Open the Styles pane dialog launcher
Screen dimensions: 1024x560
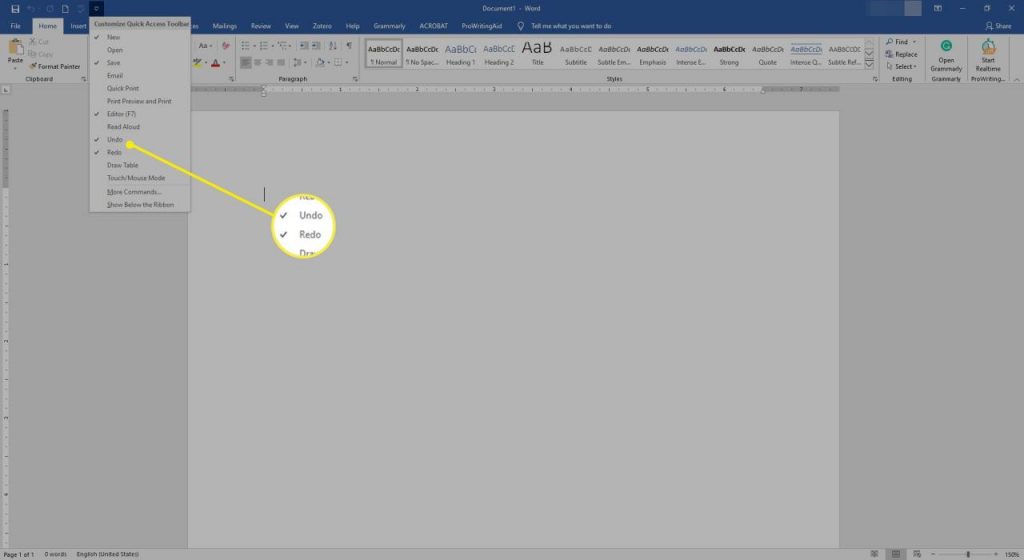875,79
